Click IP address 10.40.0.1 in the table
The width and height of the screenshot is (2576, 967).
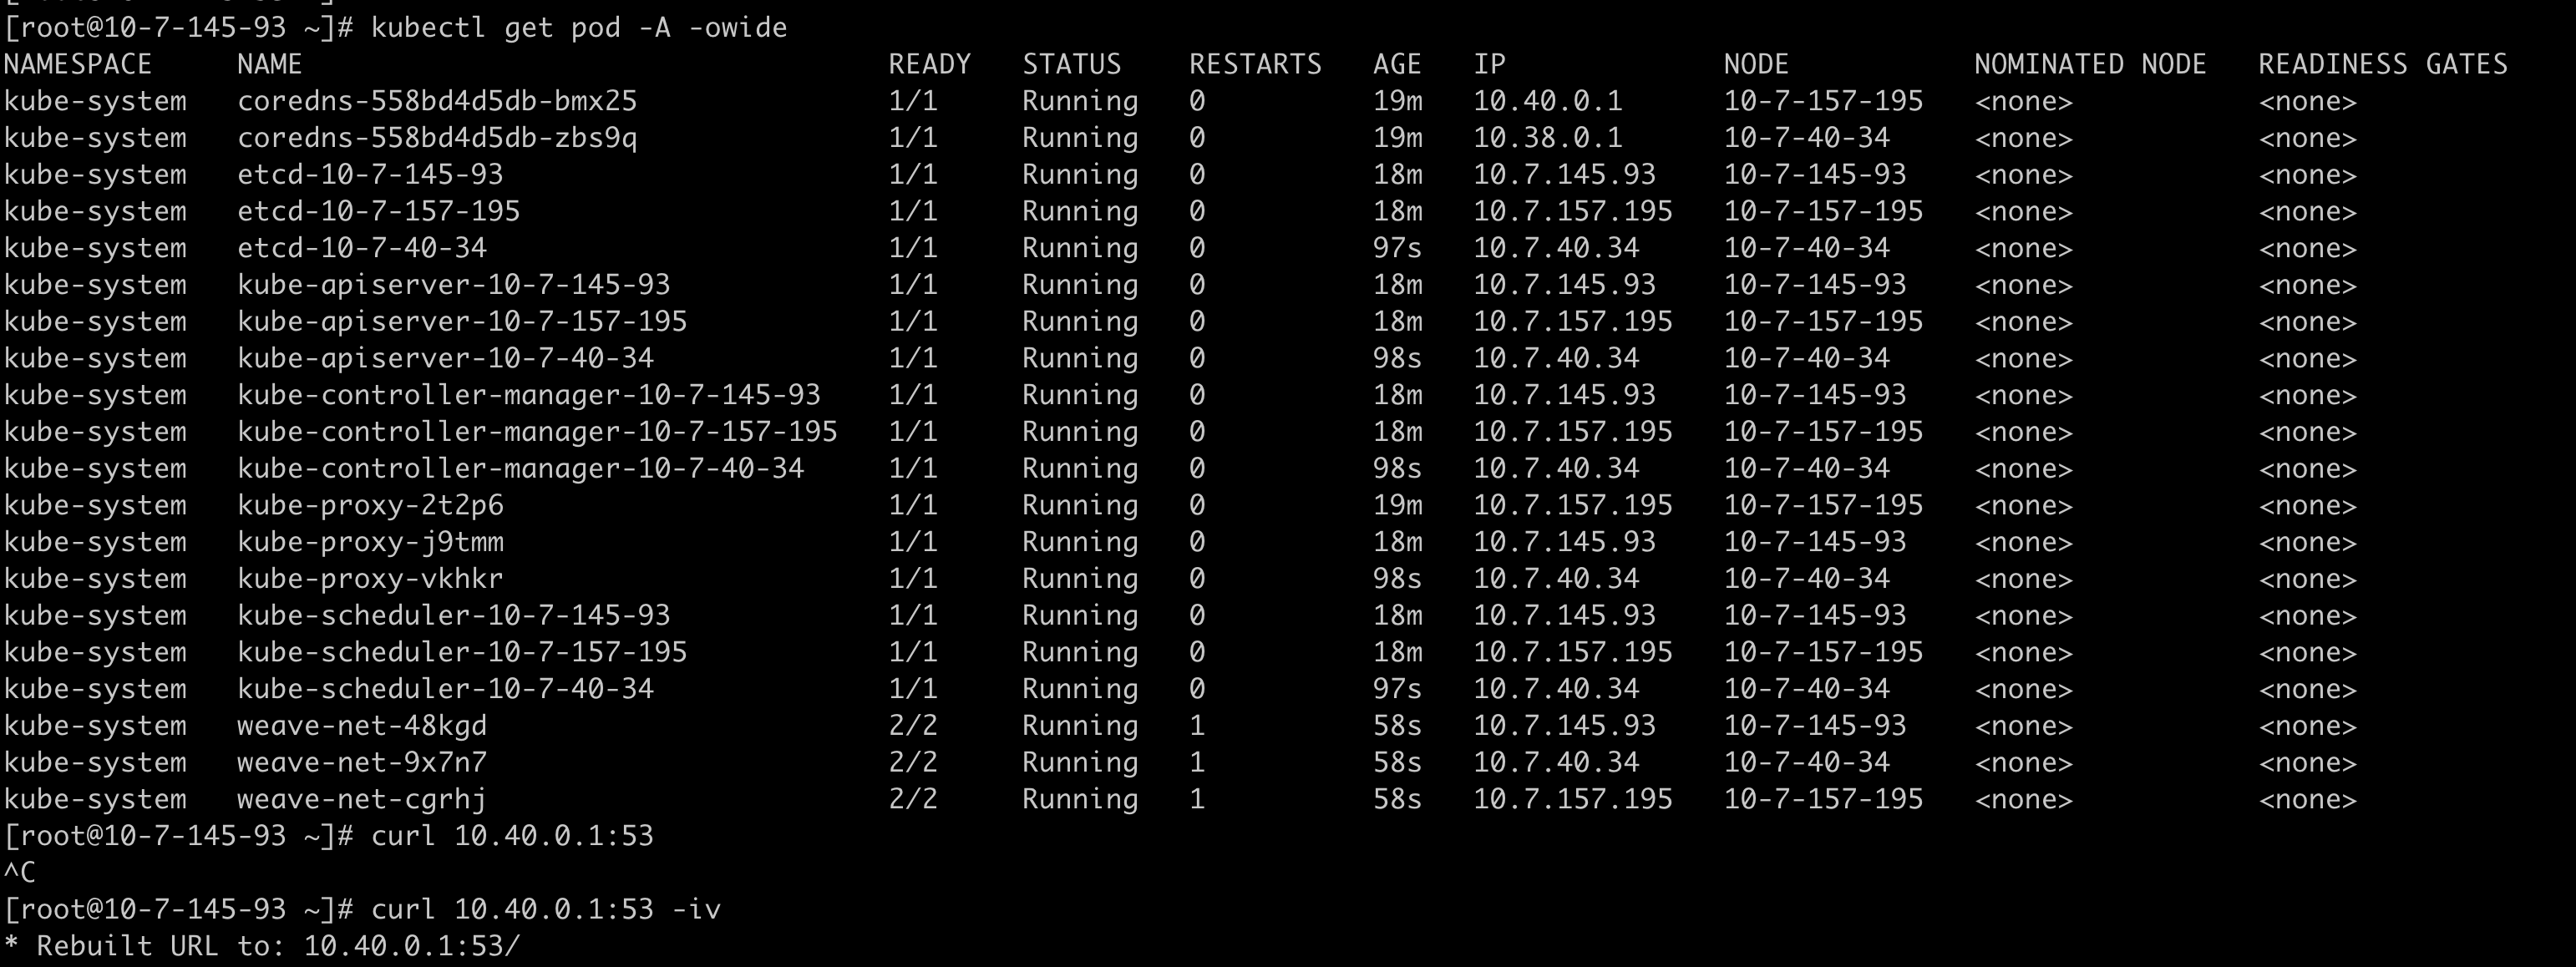[x=1547, y=101]
